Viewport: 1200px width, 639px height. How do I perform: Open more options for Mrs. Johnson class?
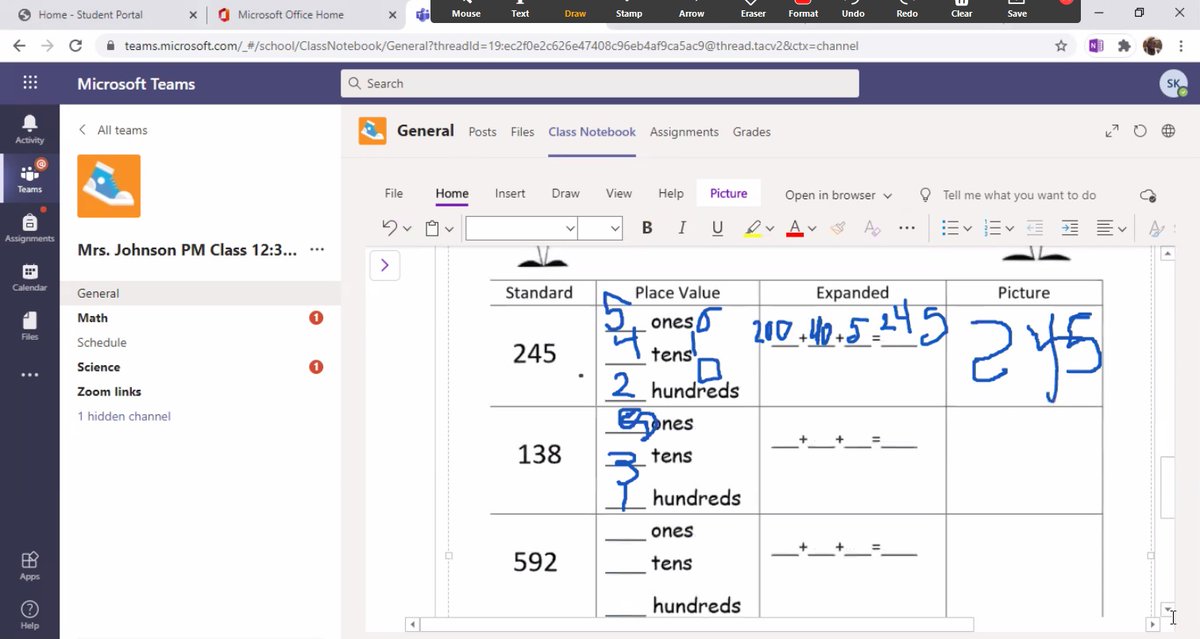tap(317, 250)
